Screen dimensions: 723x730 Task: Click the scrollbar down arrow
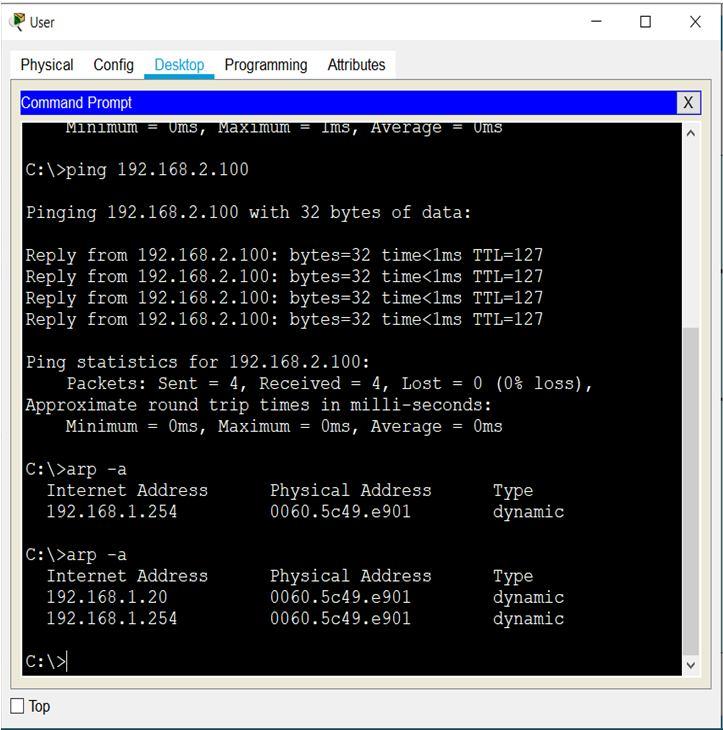coord(691,665)
